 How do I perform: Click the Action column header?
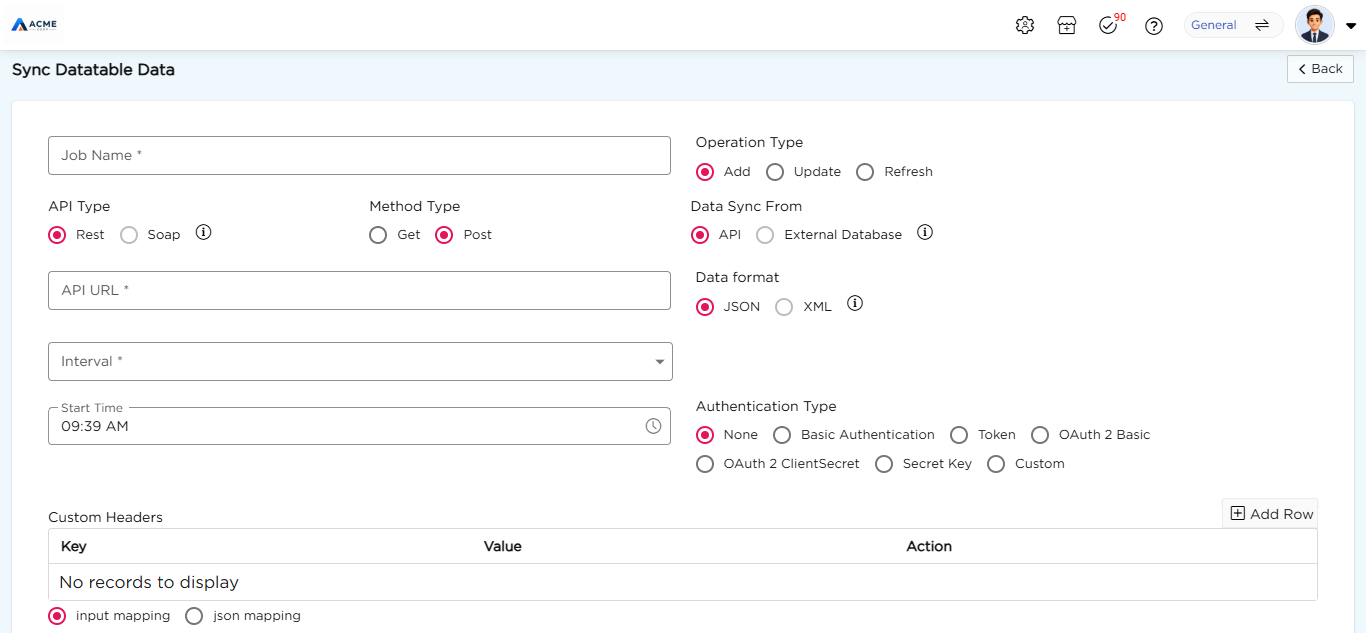(x=929, y=546)
